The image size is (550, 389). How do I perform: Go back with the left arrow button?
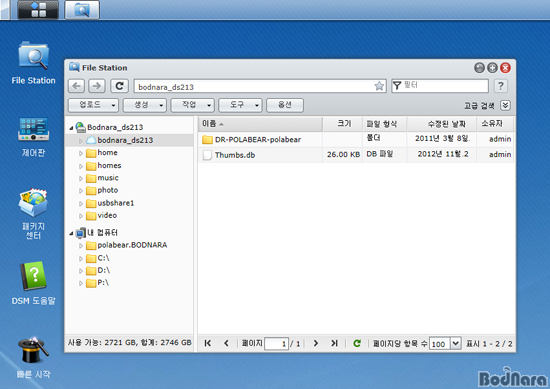click(x=76, y=86)
